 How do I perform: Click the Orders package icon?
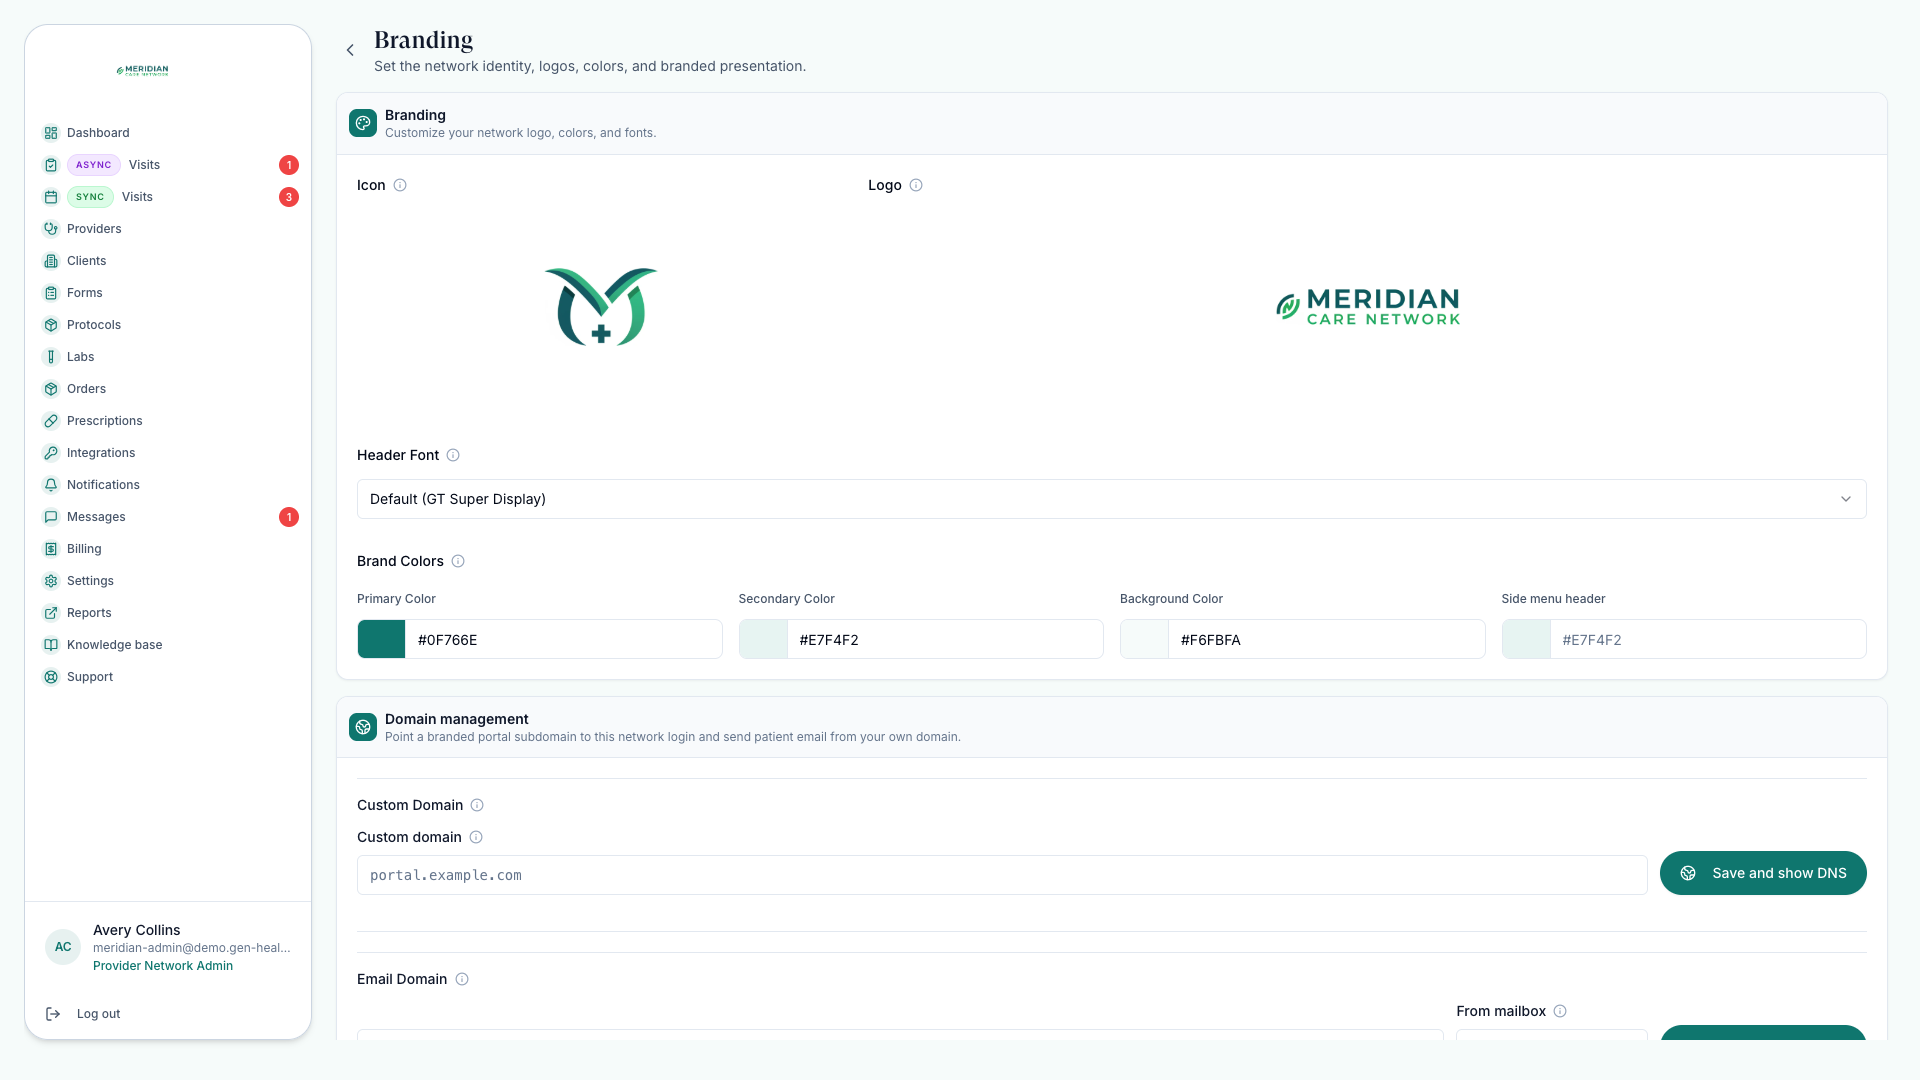51,389
